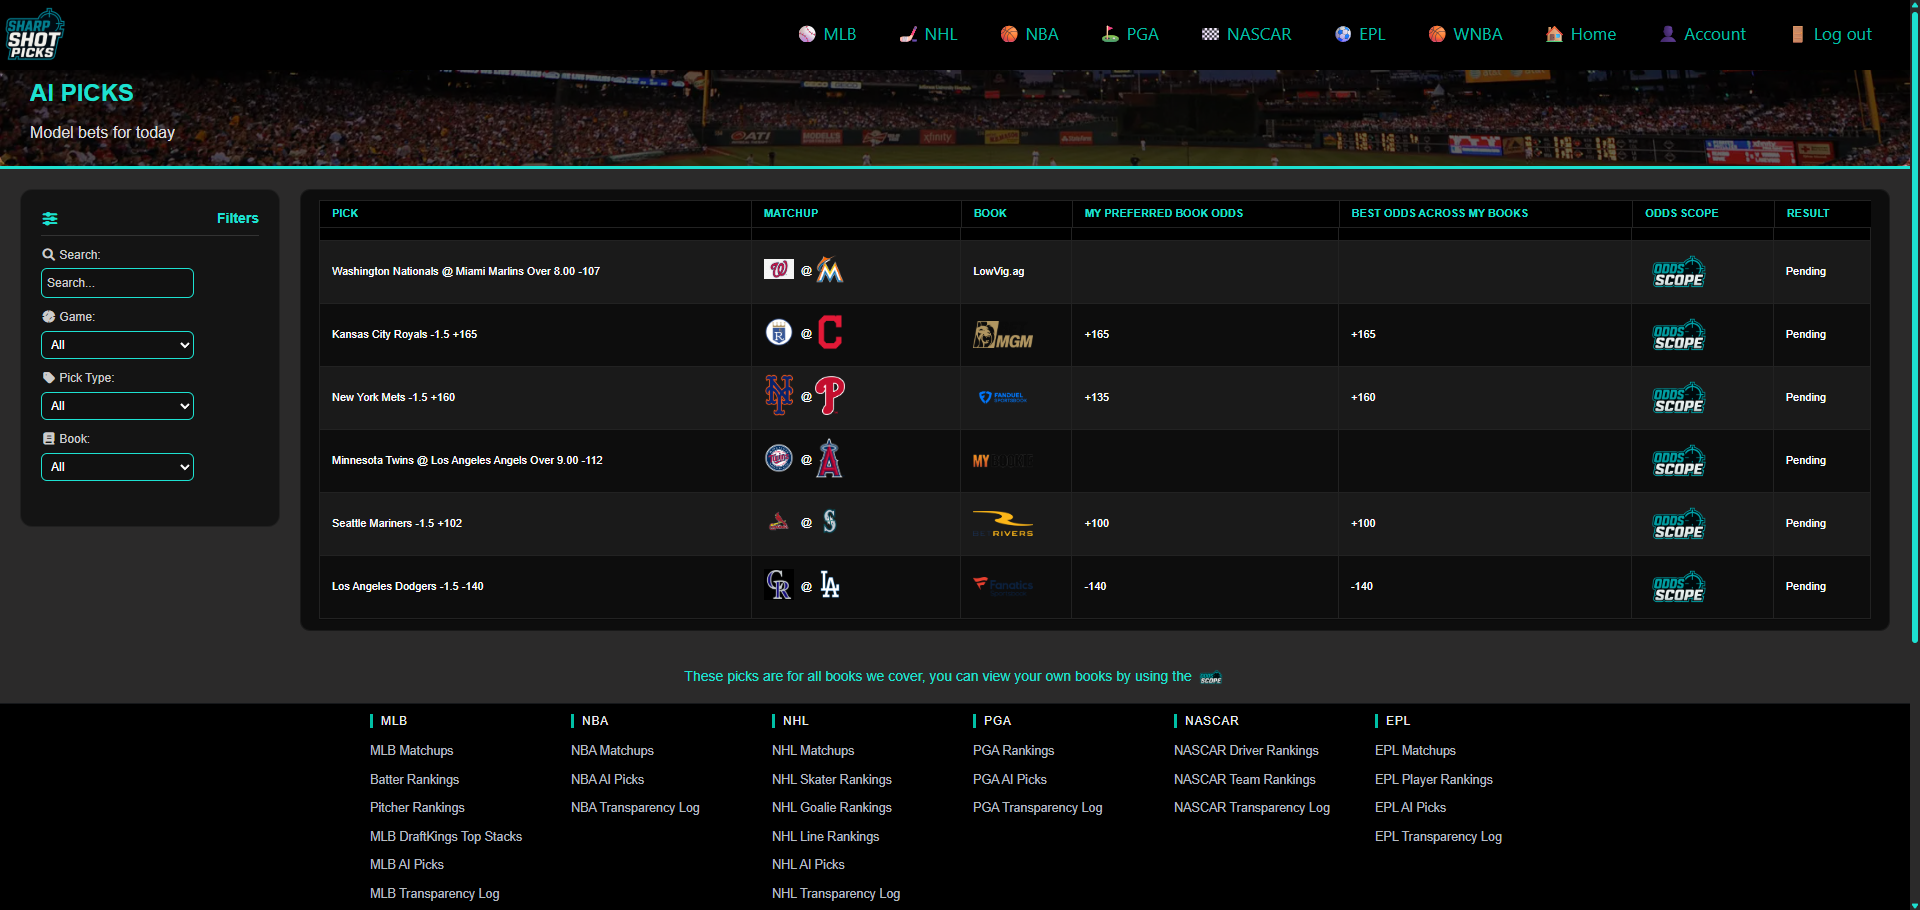Open the MLB AI Picks link
Screen dimensions: 1920x910
click(406, 864)
